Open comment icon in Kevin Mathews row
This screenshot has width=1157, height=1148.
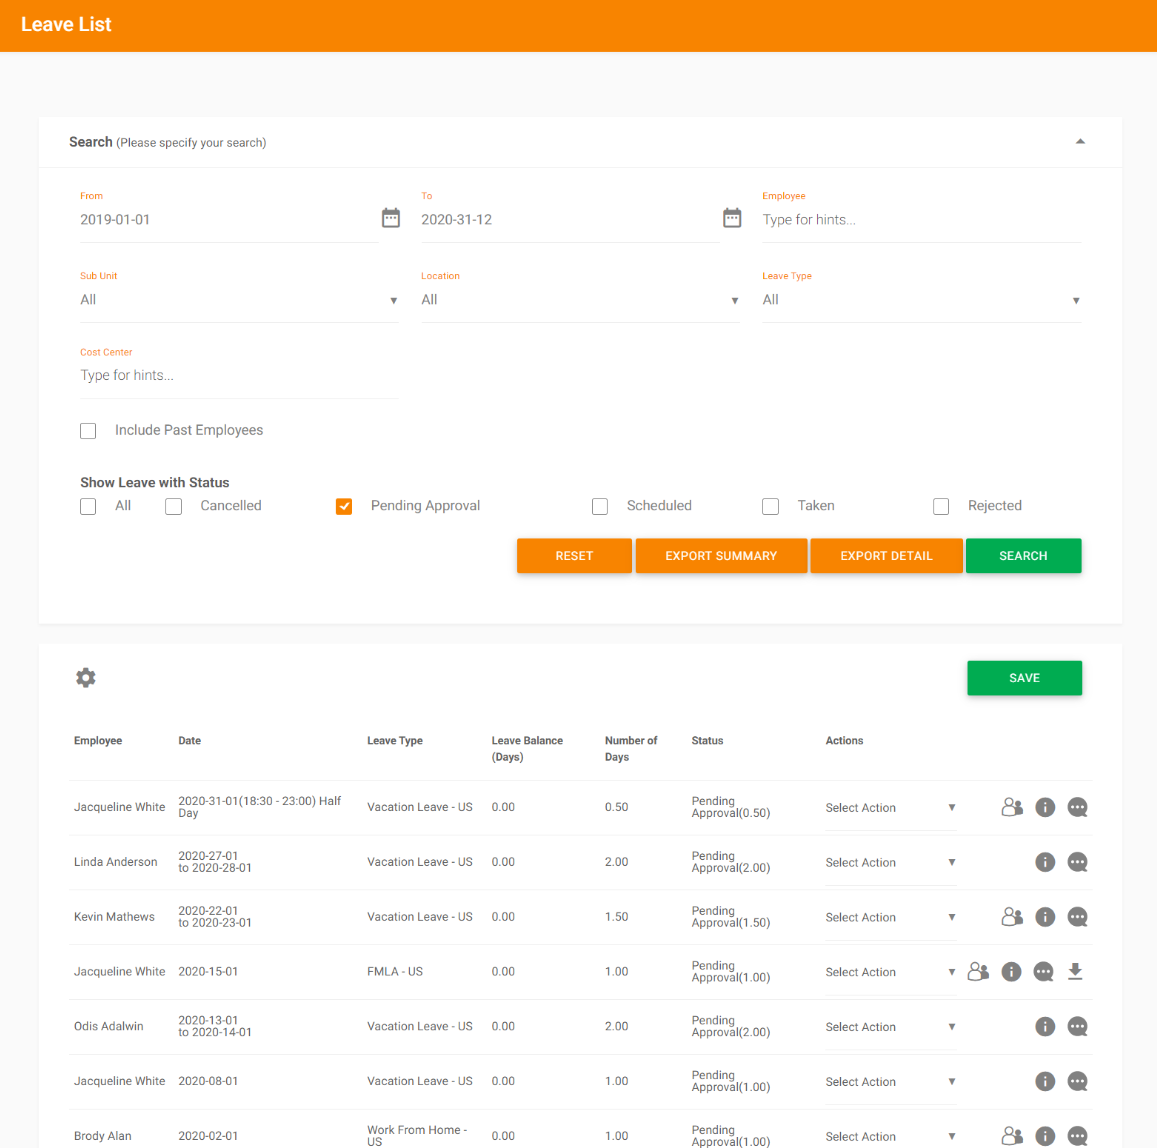click(1077, 916)
